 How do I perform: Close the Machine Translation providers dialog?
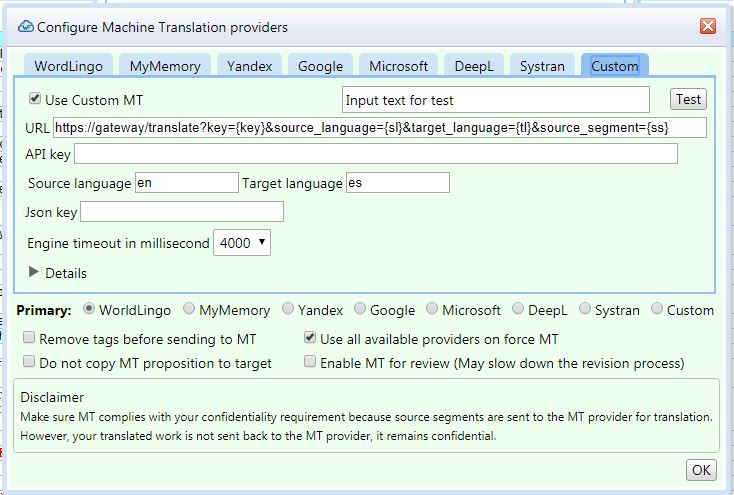pyautogui.click(x=707, y=27)
